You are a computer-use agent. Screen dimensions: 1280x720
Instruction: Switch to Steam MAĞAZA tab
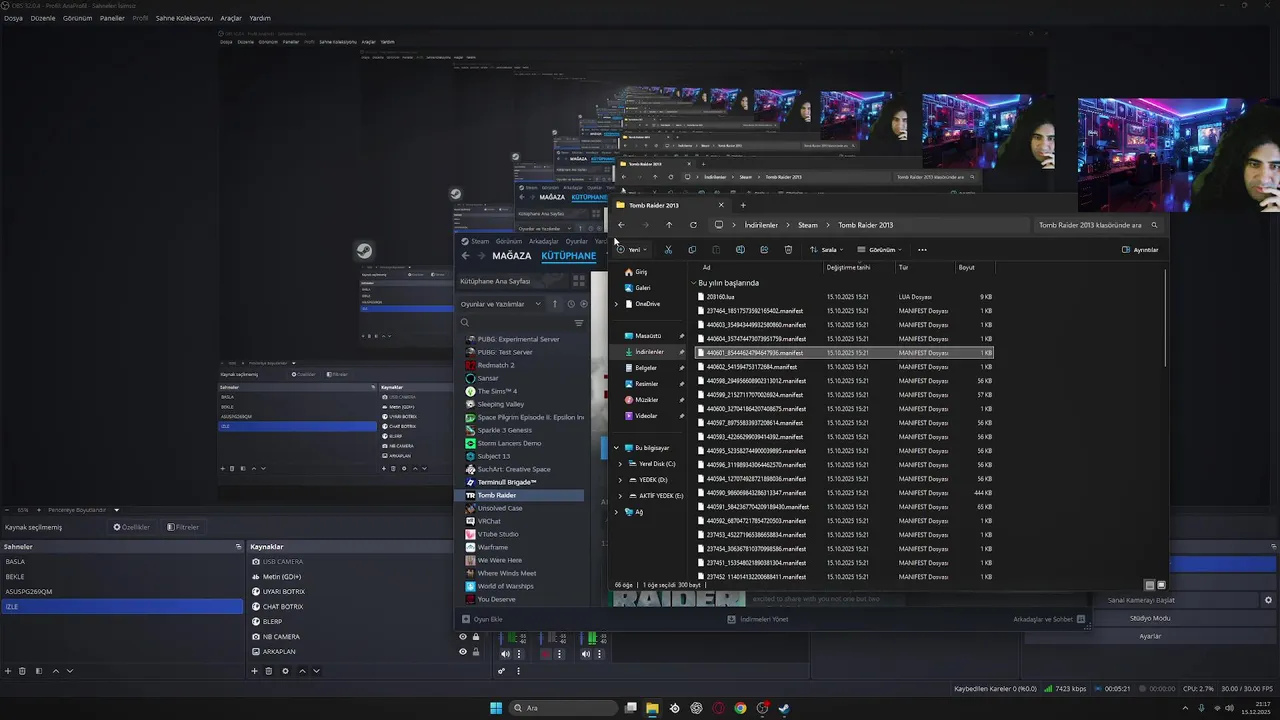pos(511,256)
